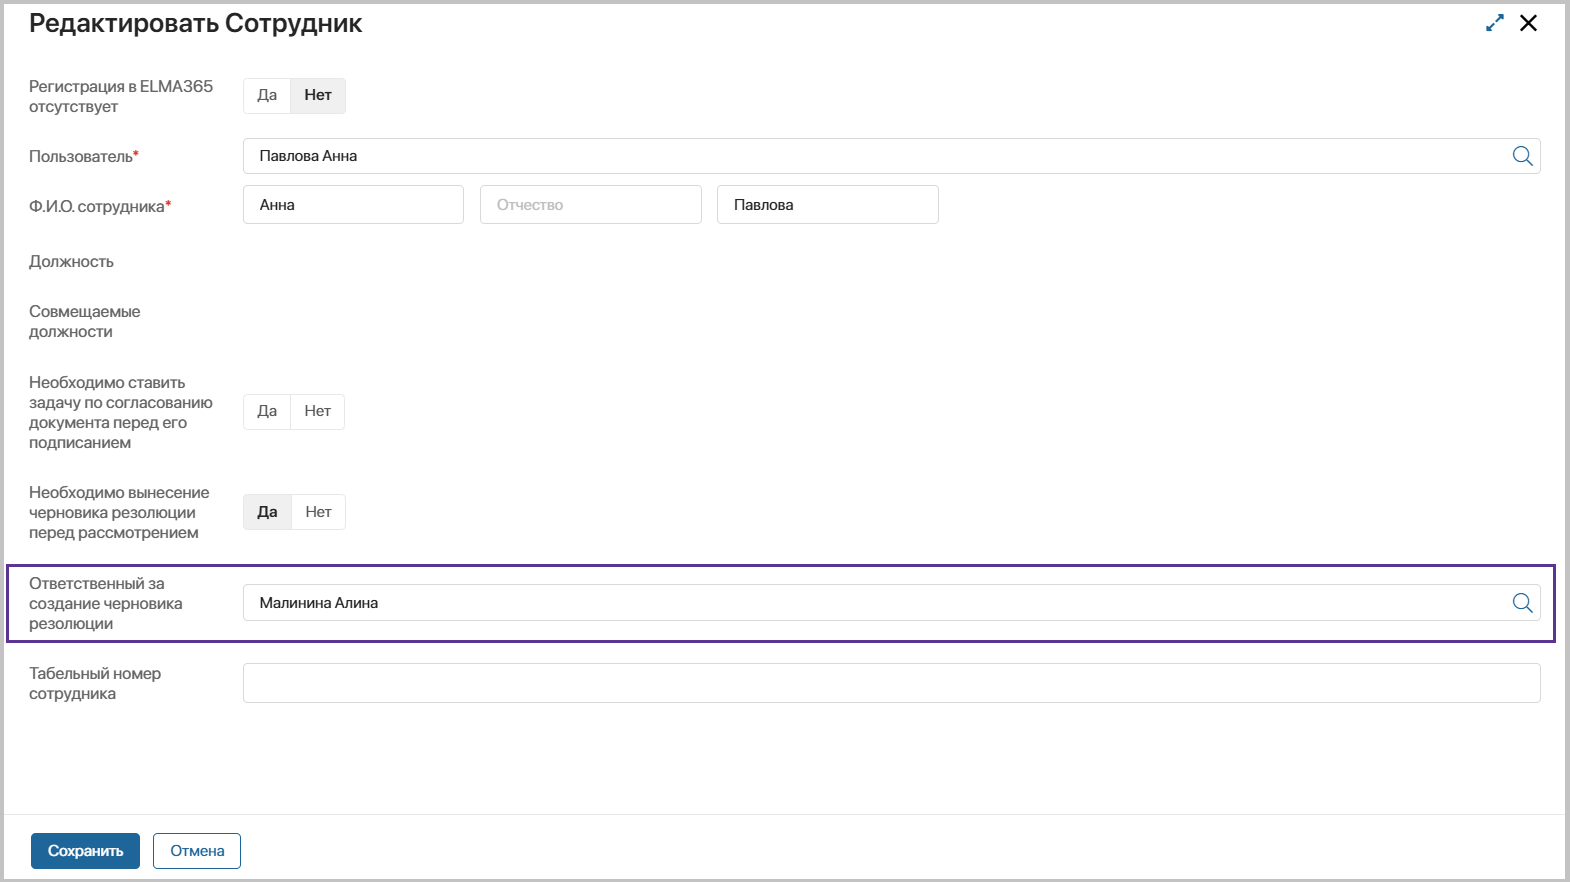This screenshot has height=882, width=1570.
Task: Click the Табельный номер сотрудника field
Action: pos(891,683)
